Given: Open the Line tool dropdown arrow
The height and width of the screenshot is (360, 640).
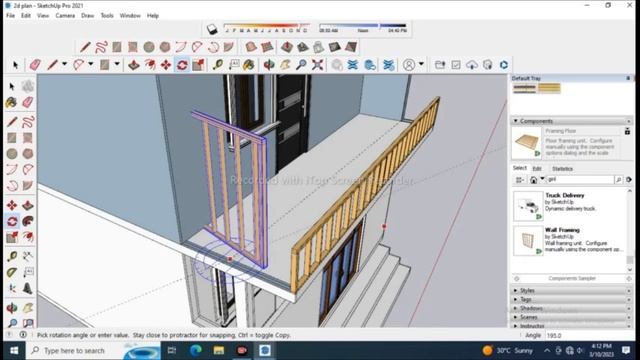Looking at the screenshot, I should [64, 64].
